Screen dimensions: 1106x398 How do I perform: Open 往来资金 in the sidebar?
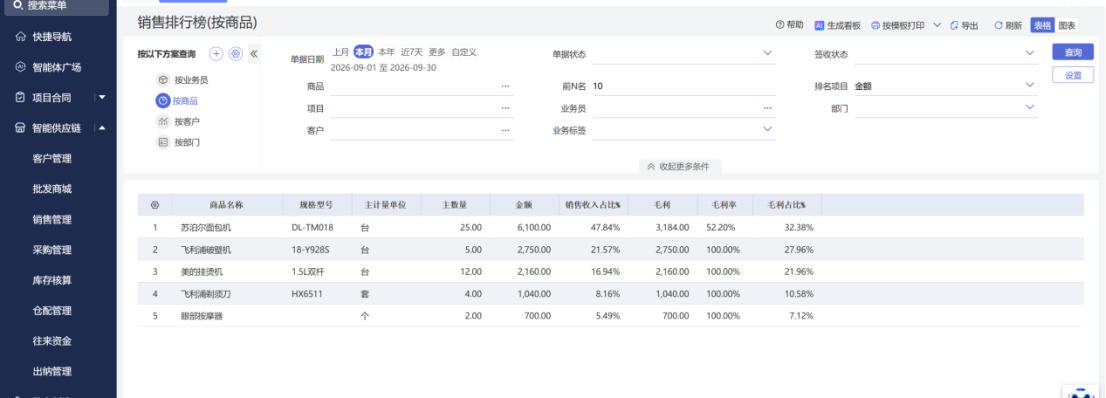click(x=52, y=341)
